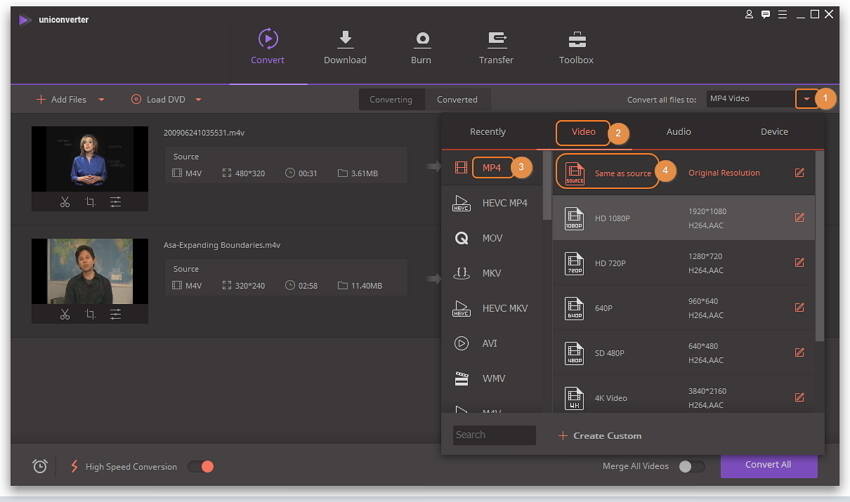Open effects for Asa-Expanding Boundaries video

coord(115,314)
